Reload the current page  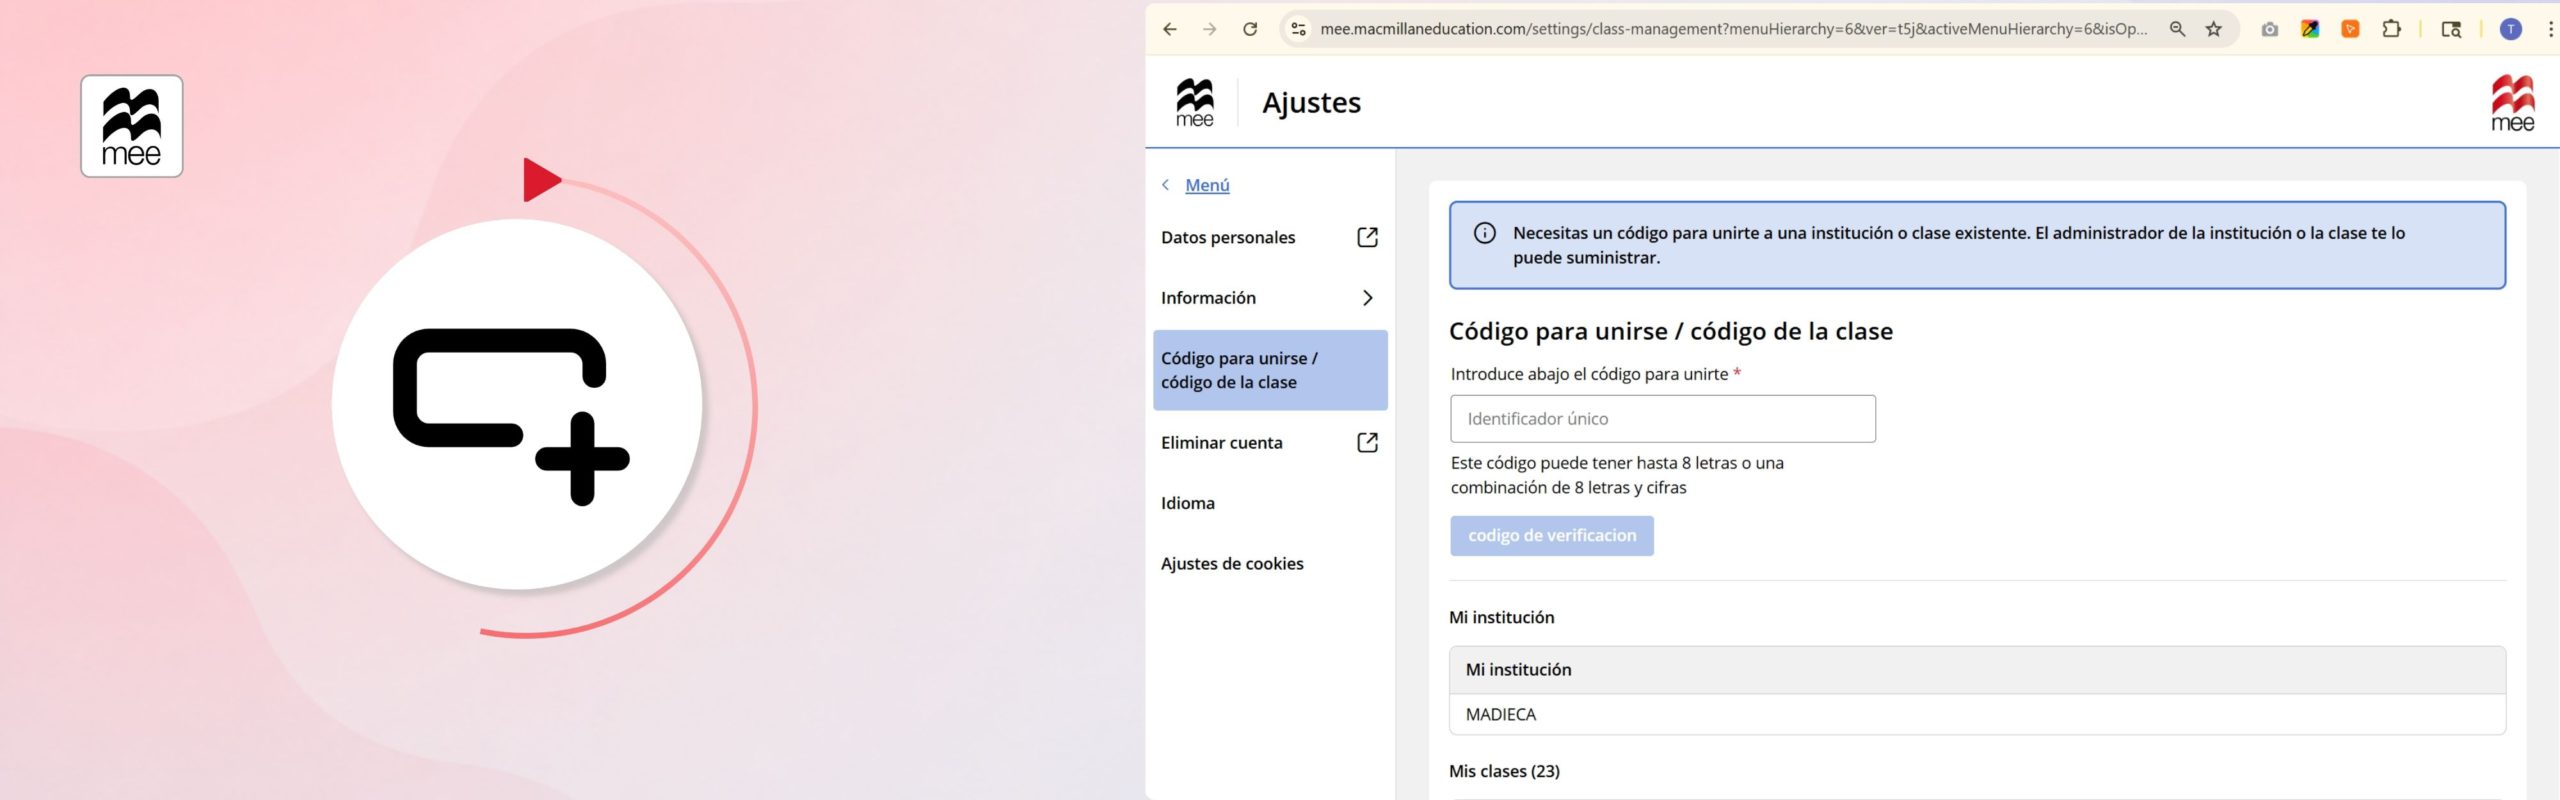coord(1250,29)
